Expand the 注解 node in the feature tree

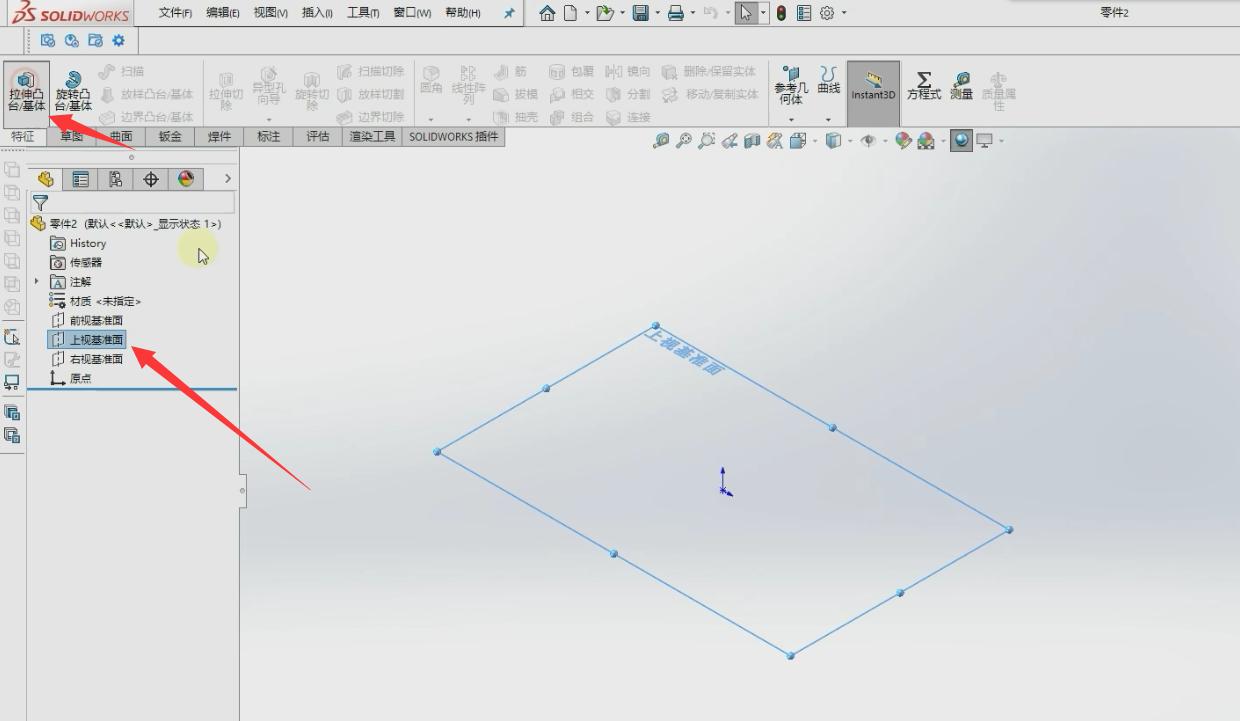pos(38,283)
